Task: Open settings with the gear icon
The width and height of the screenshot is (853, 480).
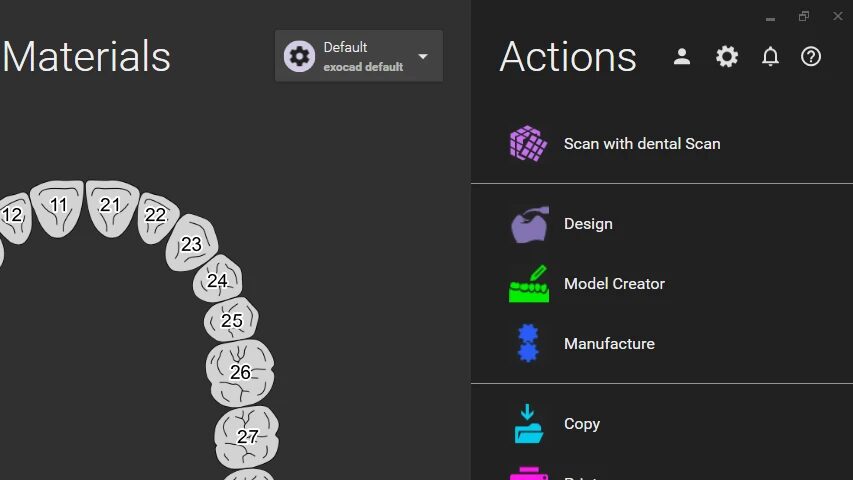Action: click(727, 57)
